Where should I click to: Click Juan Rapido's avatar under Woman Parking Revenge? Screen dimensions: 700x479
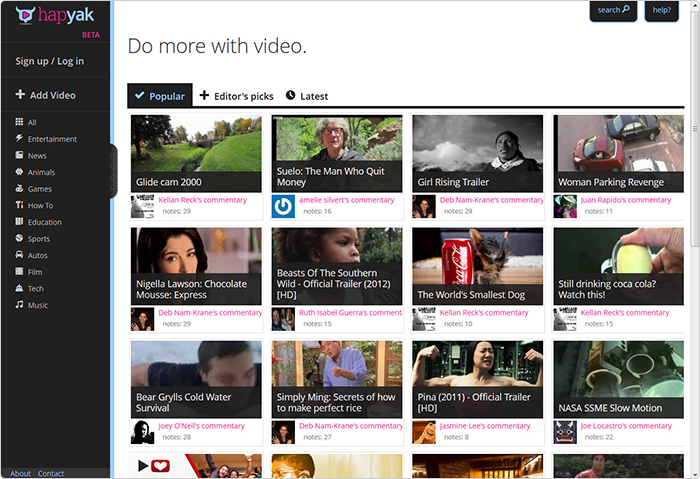click(565, 206)
